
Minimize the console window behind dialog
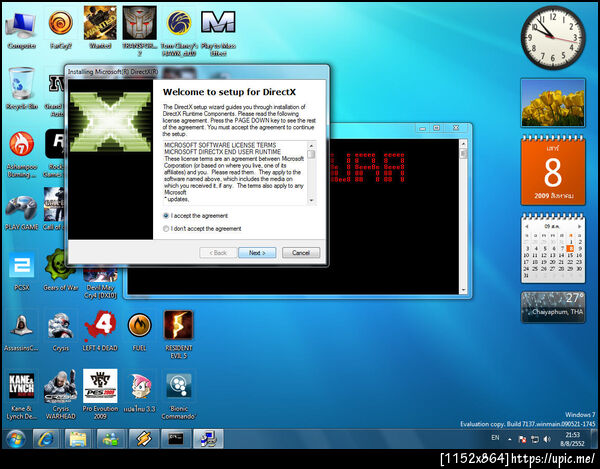[x=423, y=128]
